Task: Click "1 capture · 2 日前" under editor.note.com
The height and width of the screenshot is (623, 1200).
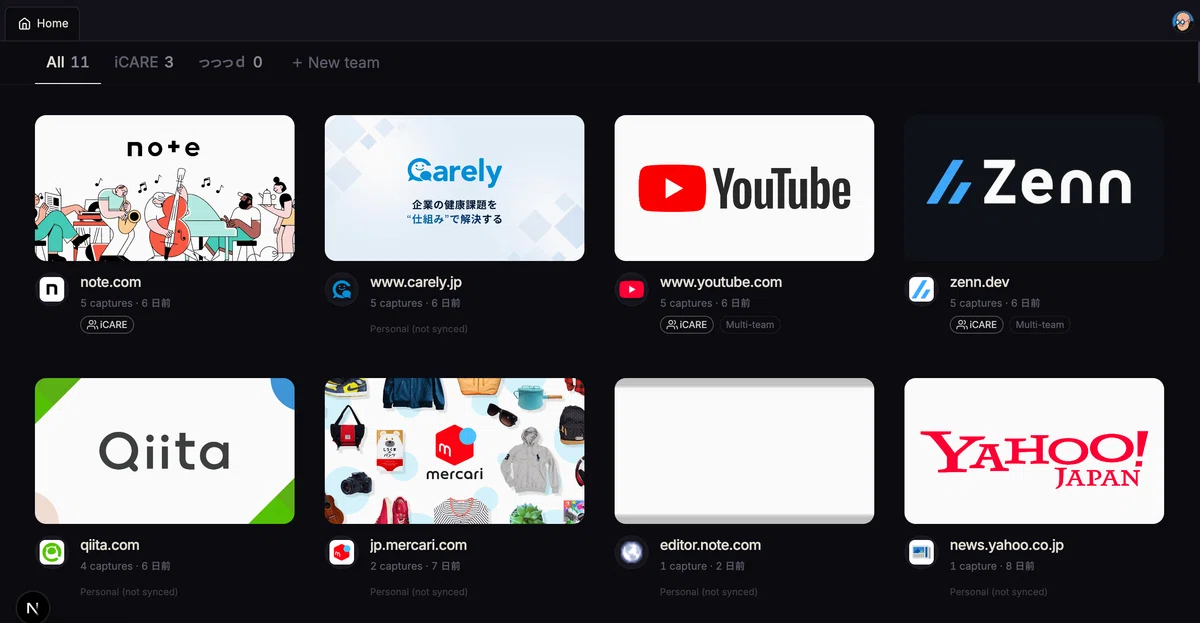Action: click(x=703, y=566)
